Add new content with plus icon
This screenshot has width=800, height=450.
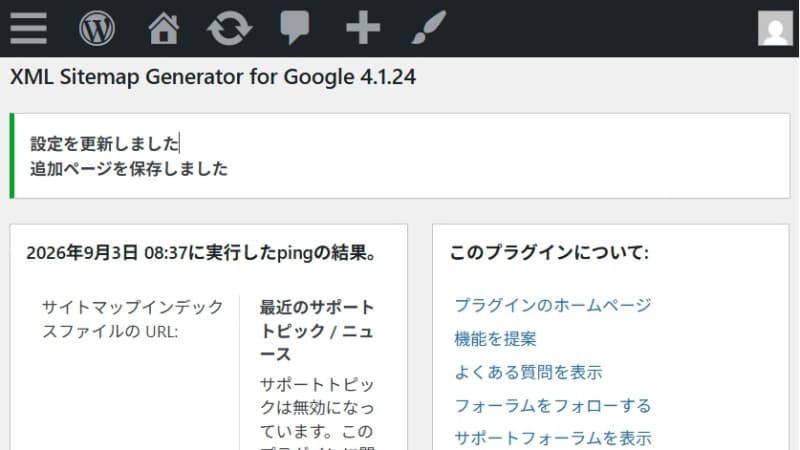363,28
